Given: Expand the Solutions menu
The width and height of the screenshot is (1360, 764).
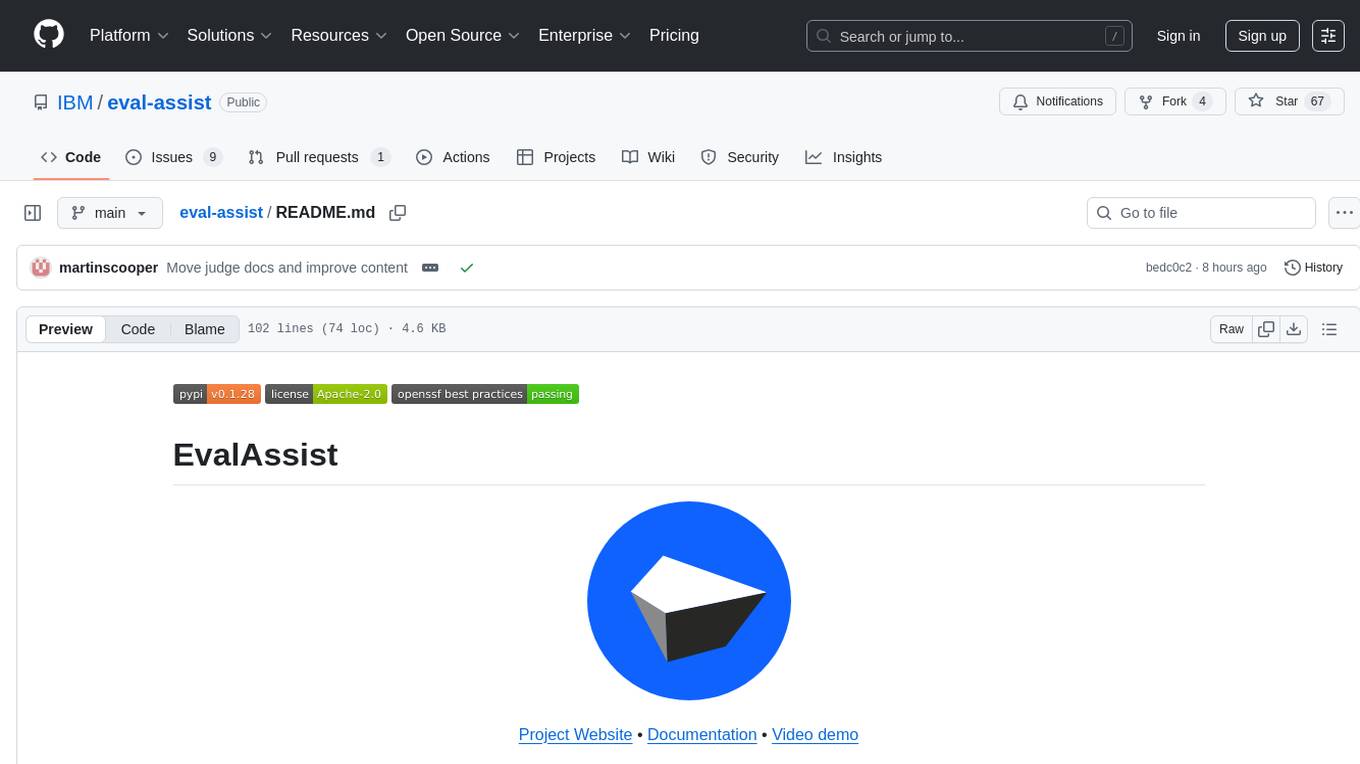Looking at the screenshot, I should 229,35.
